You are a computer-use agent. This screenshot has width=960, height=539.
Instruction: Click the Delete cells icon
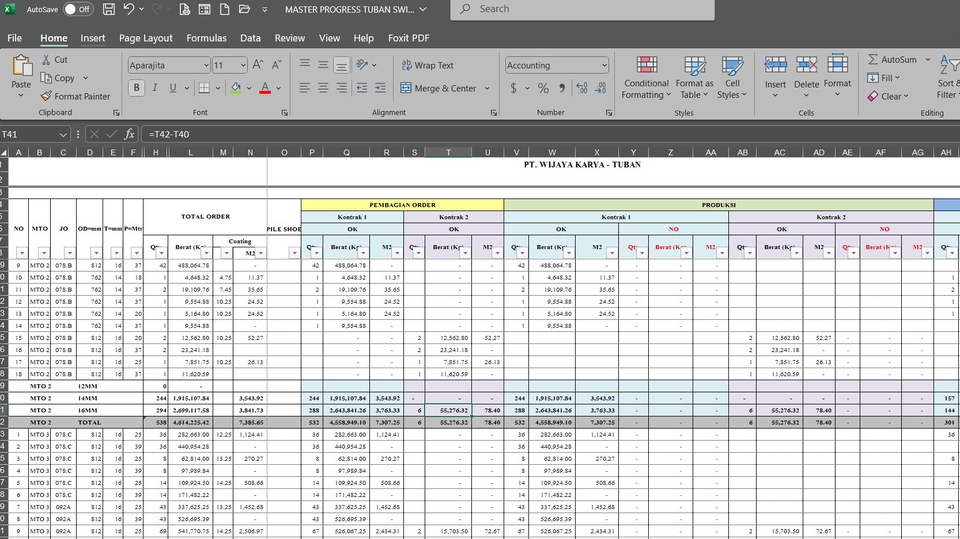806,64
